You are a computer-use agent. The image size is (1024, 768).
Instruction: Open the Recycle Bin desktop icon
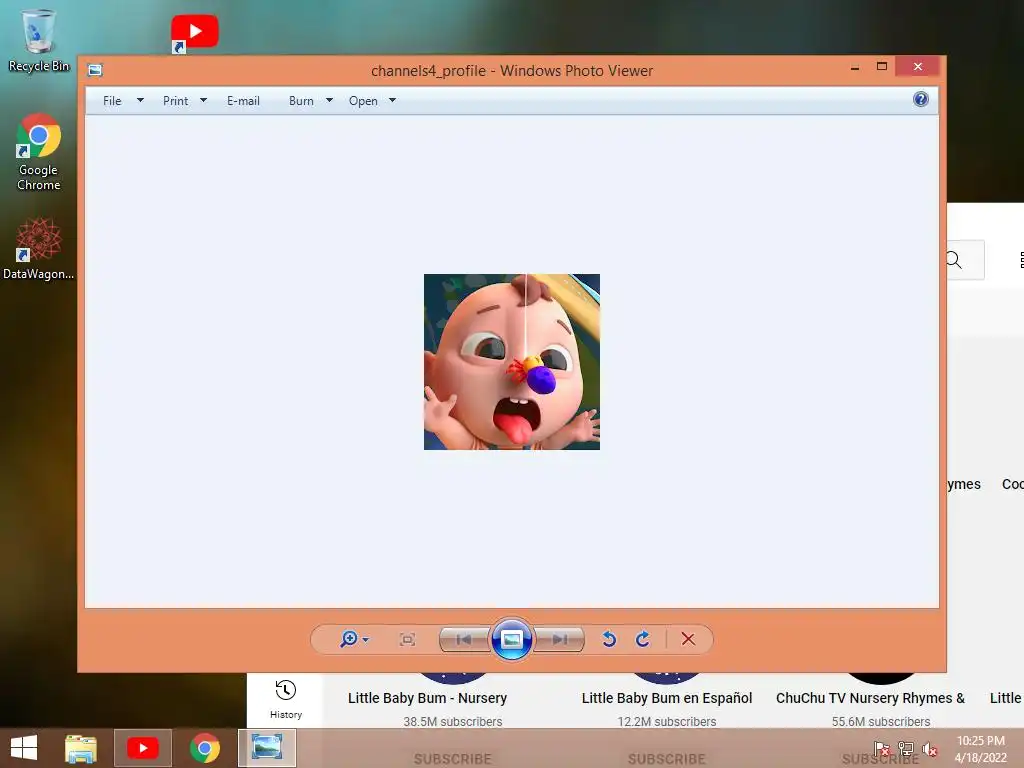[x=39, y=40]
